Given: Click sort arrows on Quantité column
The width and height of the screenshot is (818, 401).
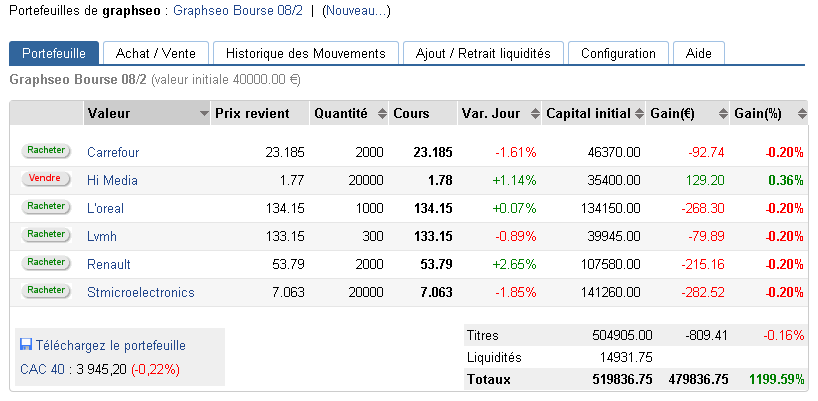Looking at the screenshot, I should [380, 114].
